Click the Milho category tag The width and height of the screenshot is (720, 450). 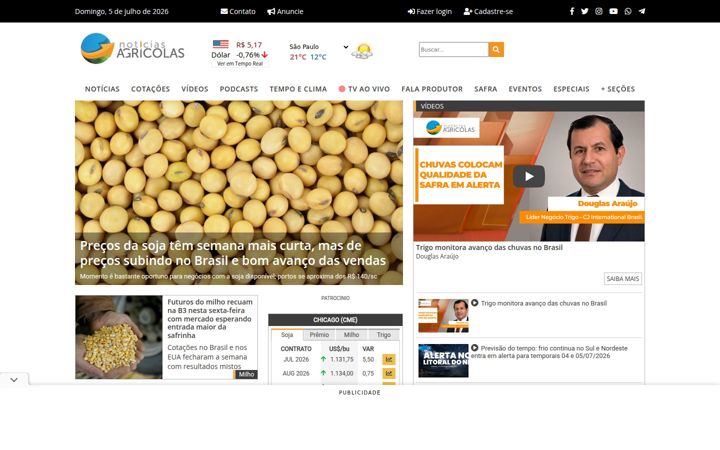(x=246, y=374)
